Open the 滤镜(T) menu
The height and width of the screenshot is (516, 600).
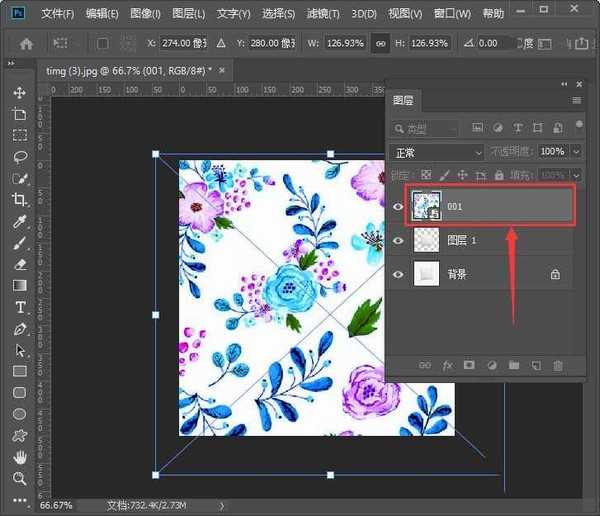pos(325,14)
